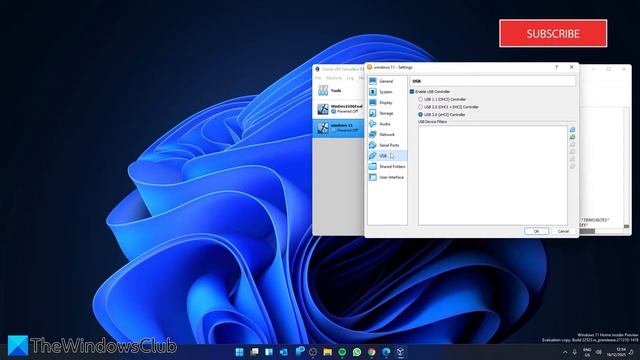Open the Shared Folders settings category
The width and height of the screenshot is (640, 360).
pos(387,167)
